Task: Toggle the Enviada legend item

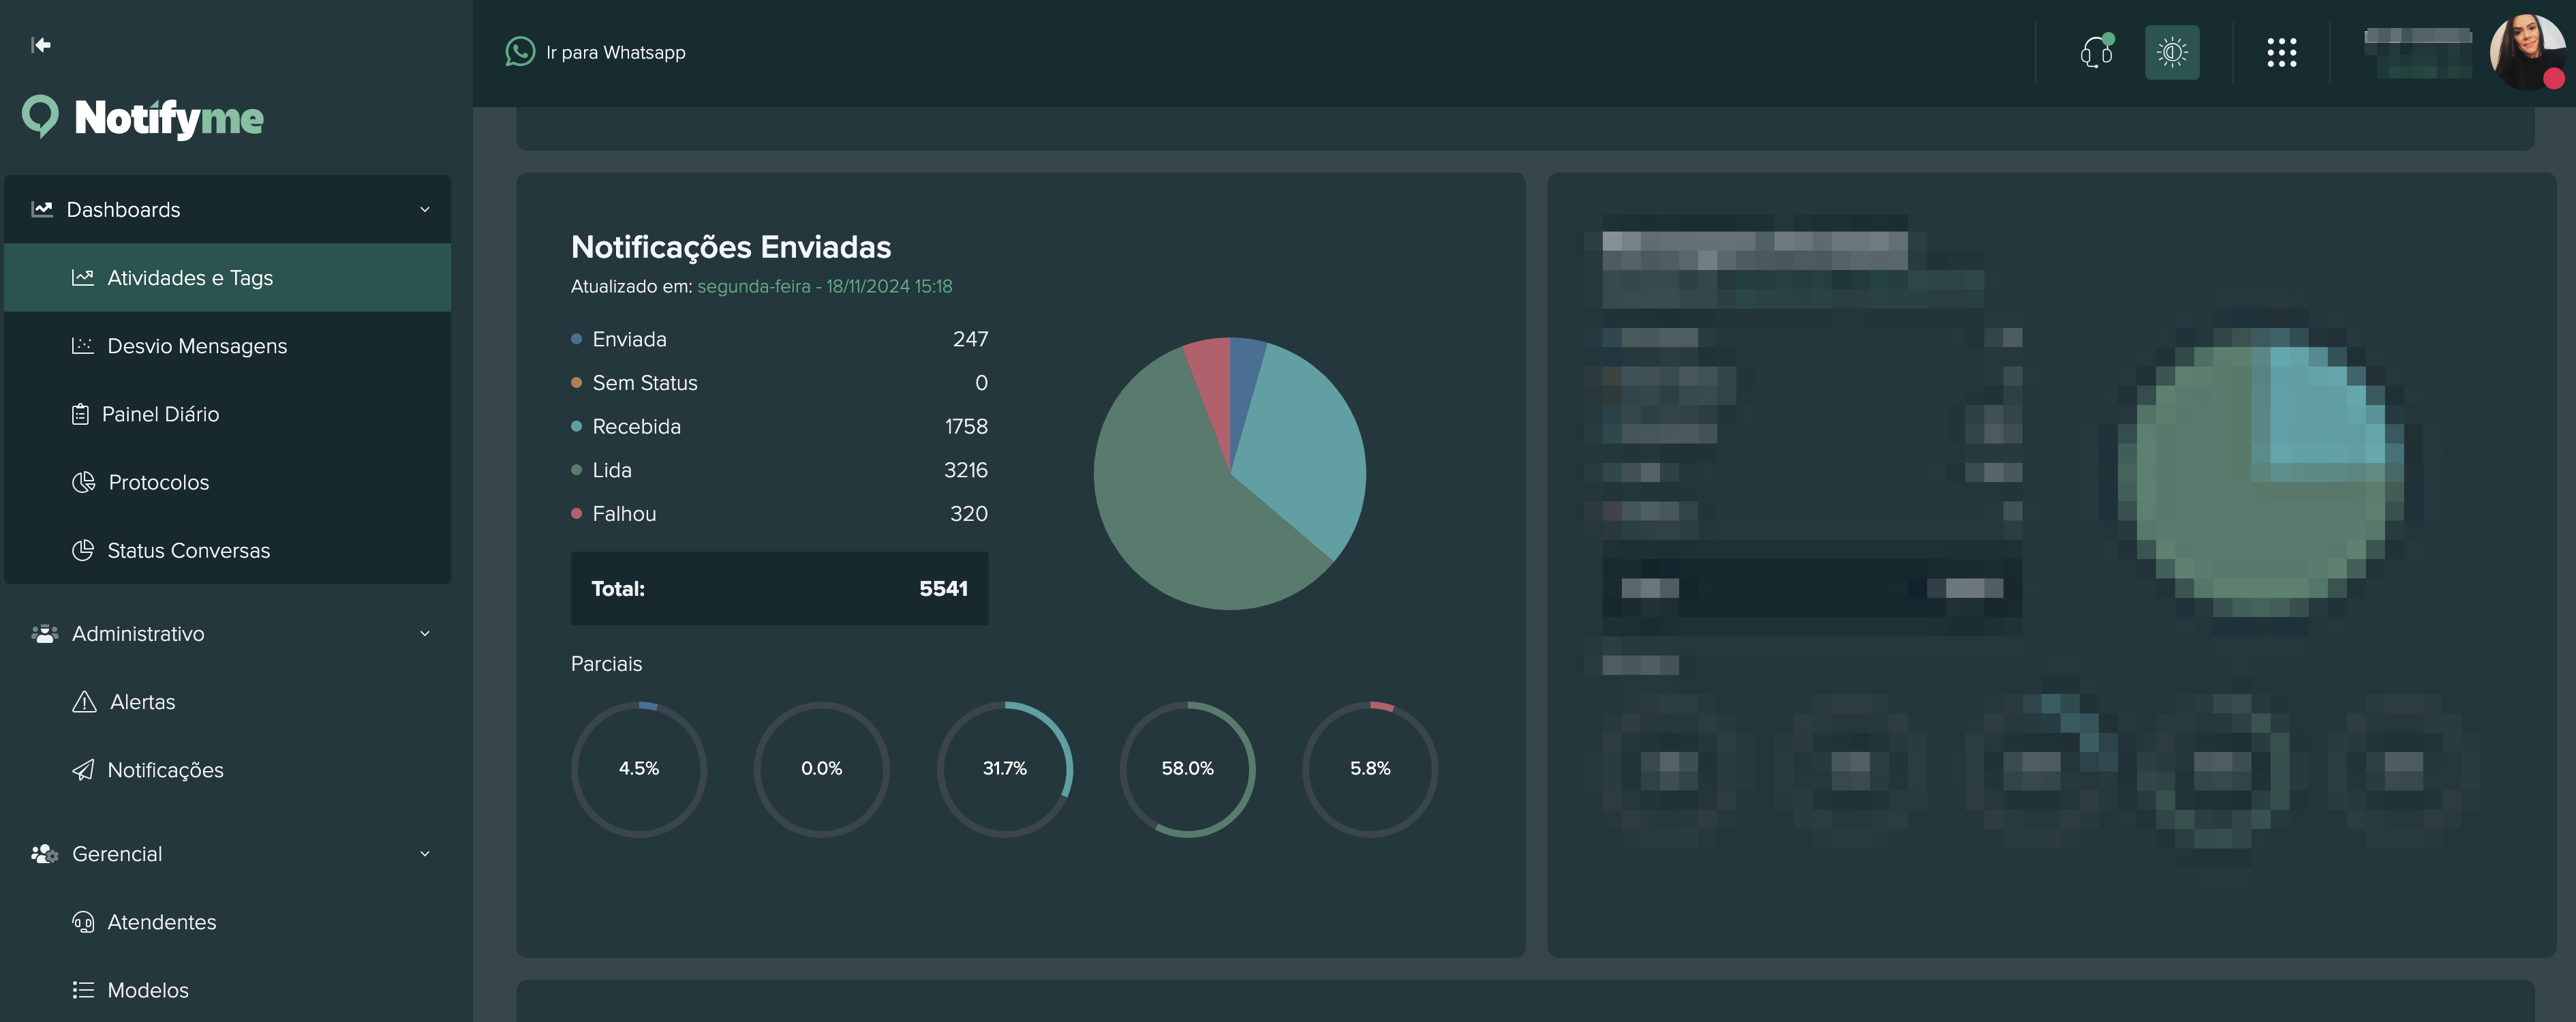Action: [629, 339]
